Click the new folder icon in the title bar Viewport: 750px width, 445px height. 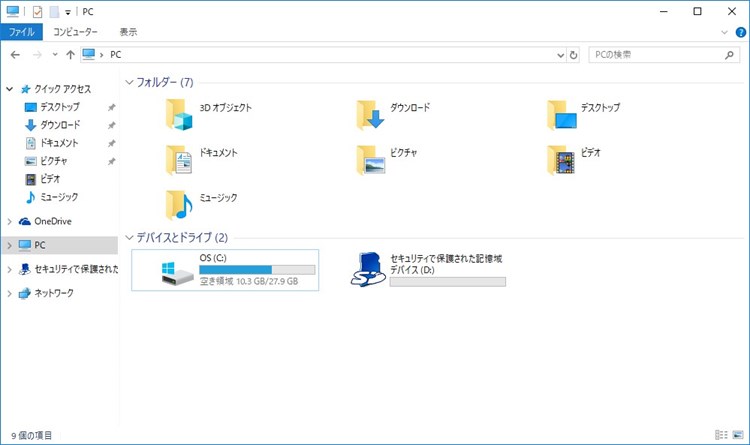coord(54,11)
